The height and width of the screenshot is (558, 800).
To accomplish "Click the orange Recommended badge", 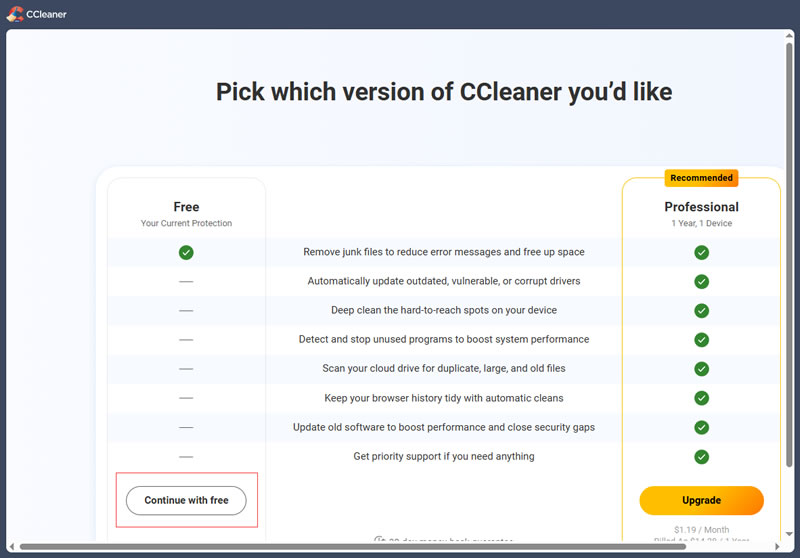I will 701,178.
